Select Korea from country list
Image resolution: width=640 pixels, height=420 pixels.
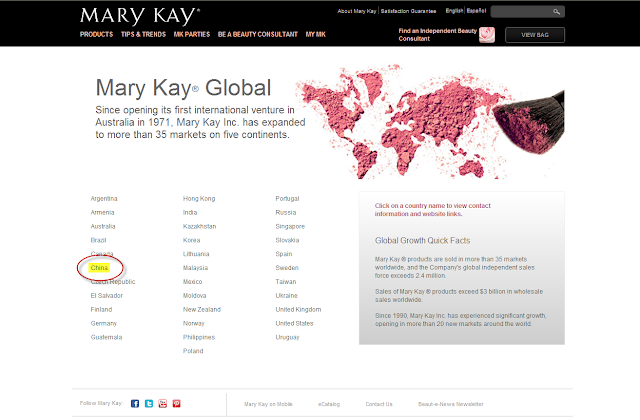(x=191, y=240)
